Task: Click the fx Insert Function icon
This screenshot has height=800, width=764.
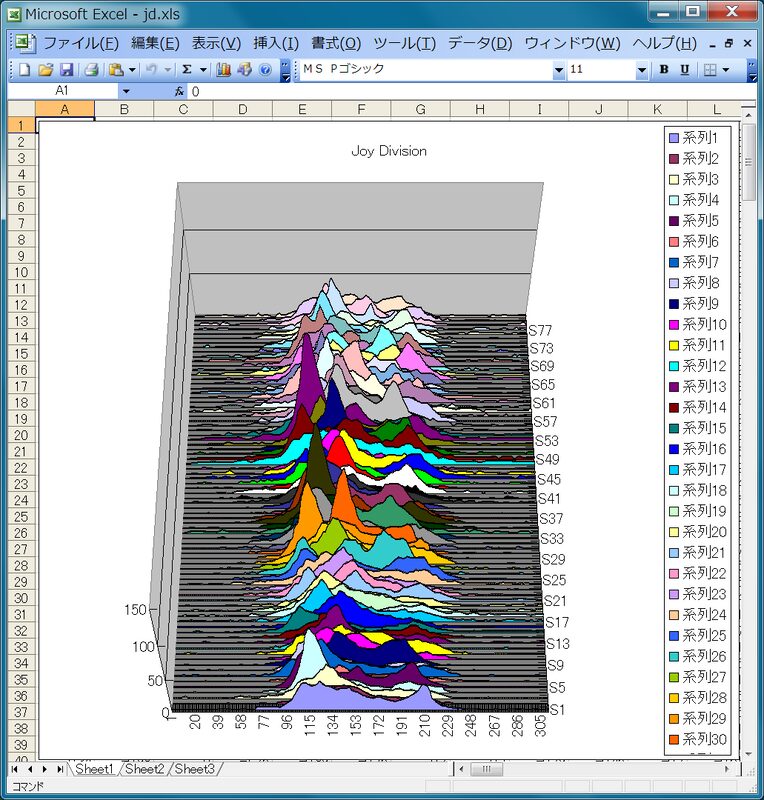Action: point(179,91)
